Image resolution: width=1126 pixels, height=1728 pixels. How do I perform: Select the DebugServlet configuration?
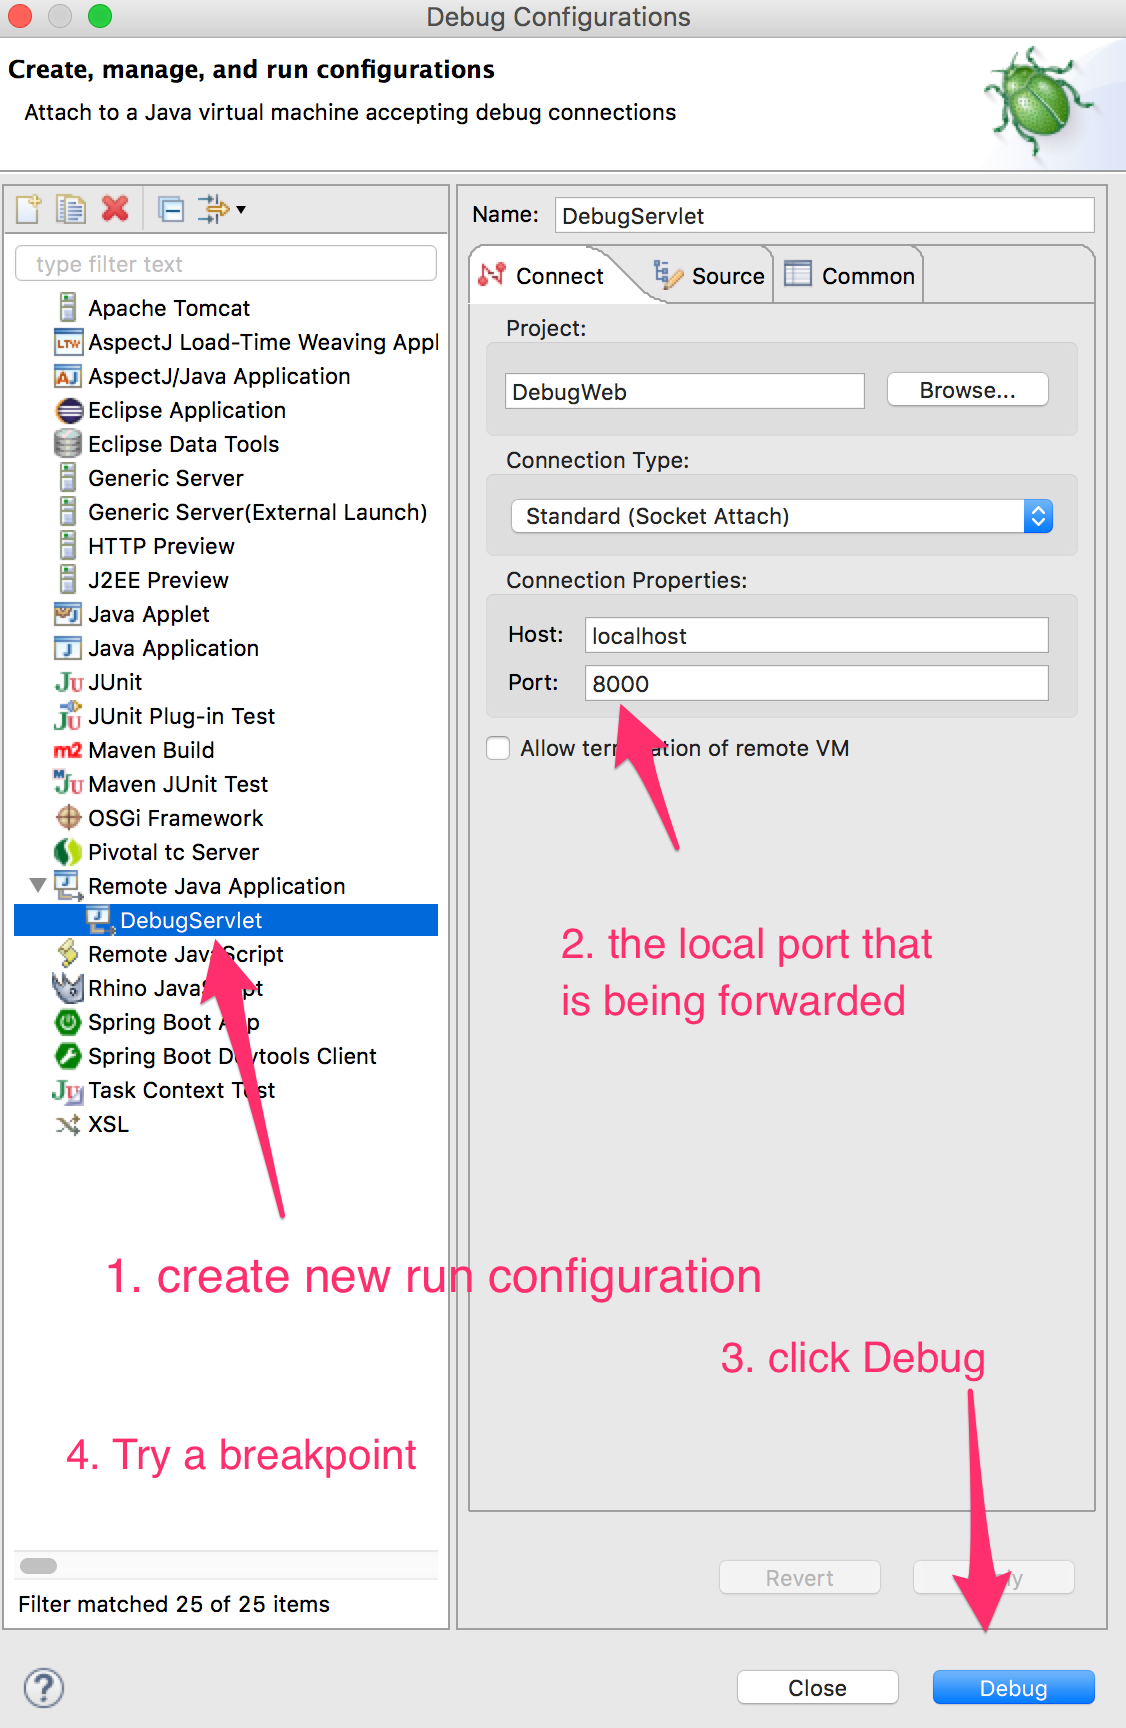(226, 920)
